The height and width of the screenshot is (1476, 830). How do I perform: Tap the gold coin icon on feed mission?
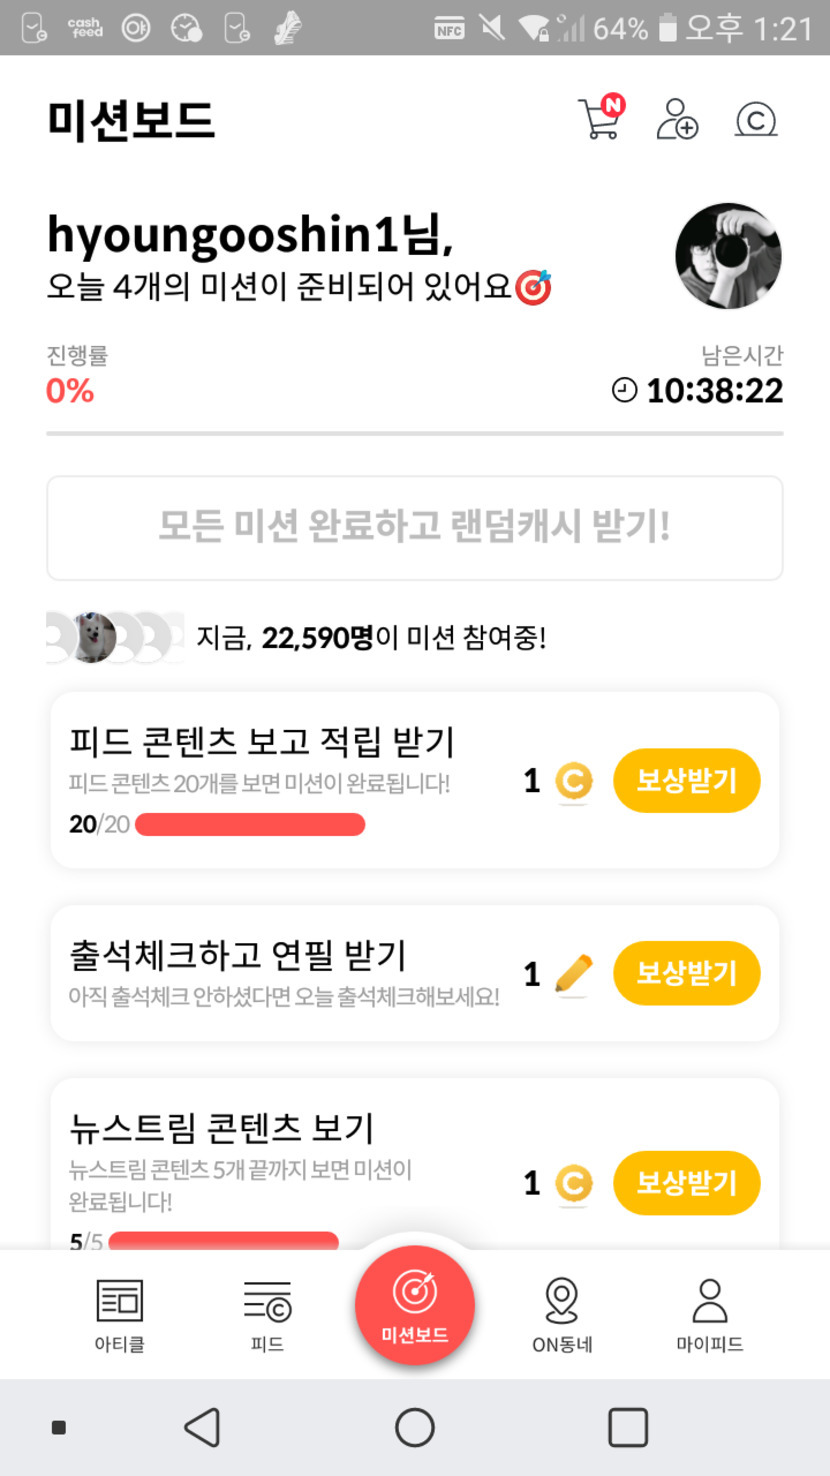pos(573,781)
